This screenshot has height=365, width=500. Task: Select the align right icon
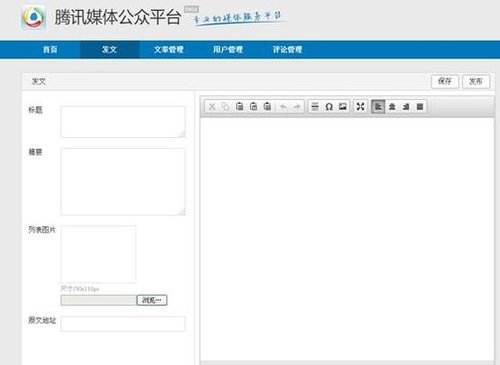[x=406, y=107]
